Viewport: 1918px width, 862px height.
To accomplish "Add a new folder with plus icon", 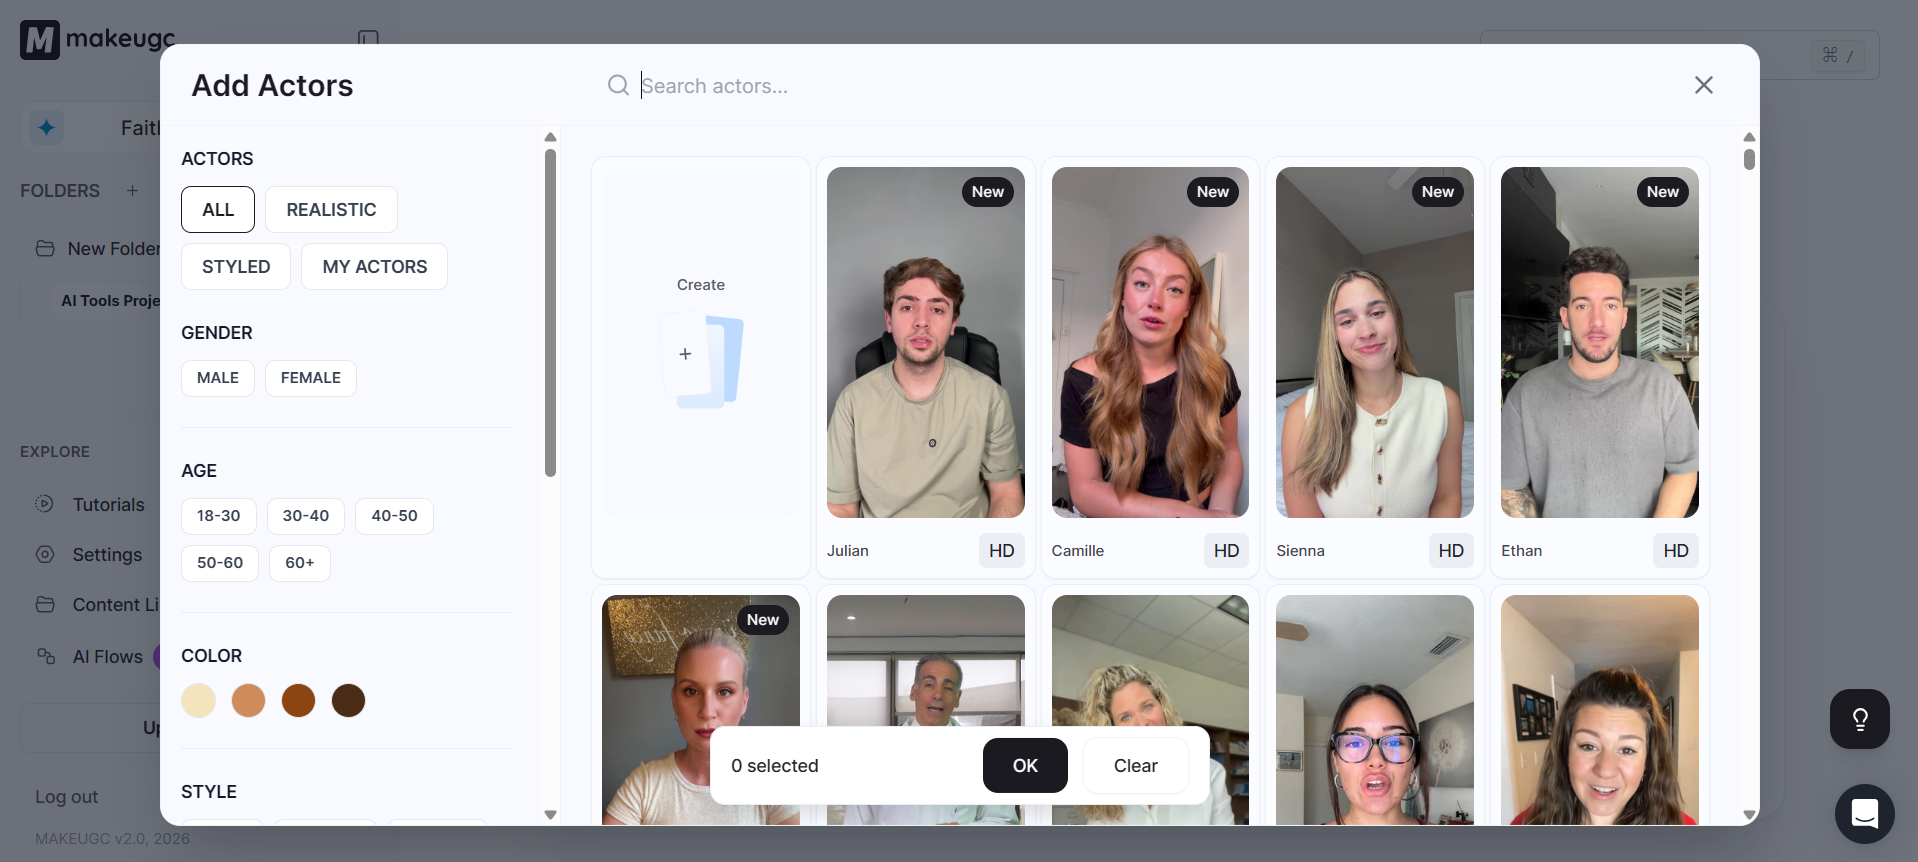I will [132, 190].
